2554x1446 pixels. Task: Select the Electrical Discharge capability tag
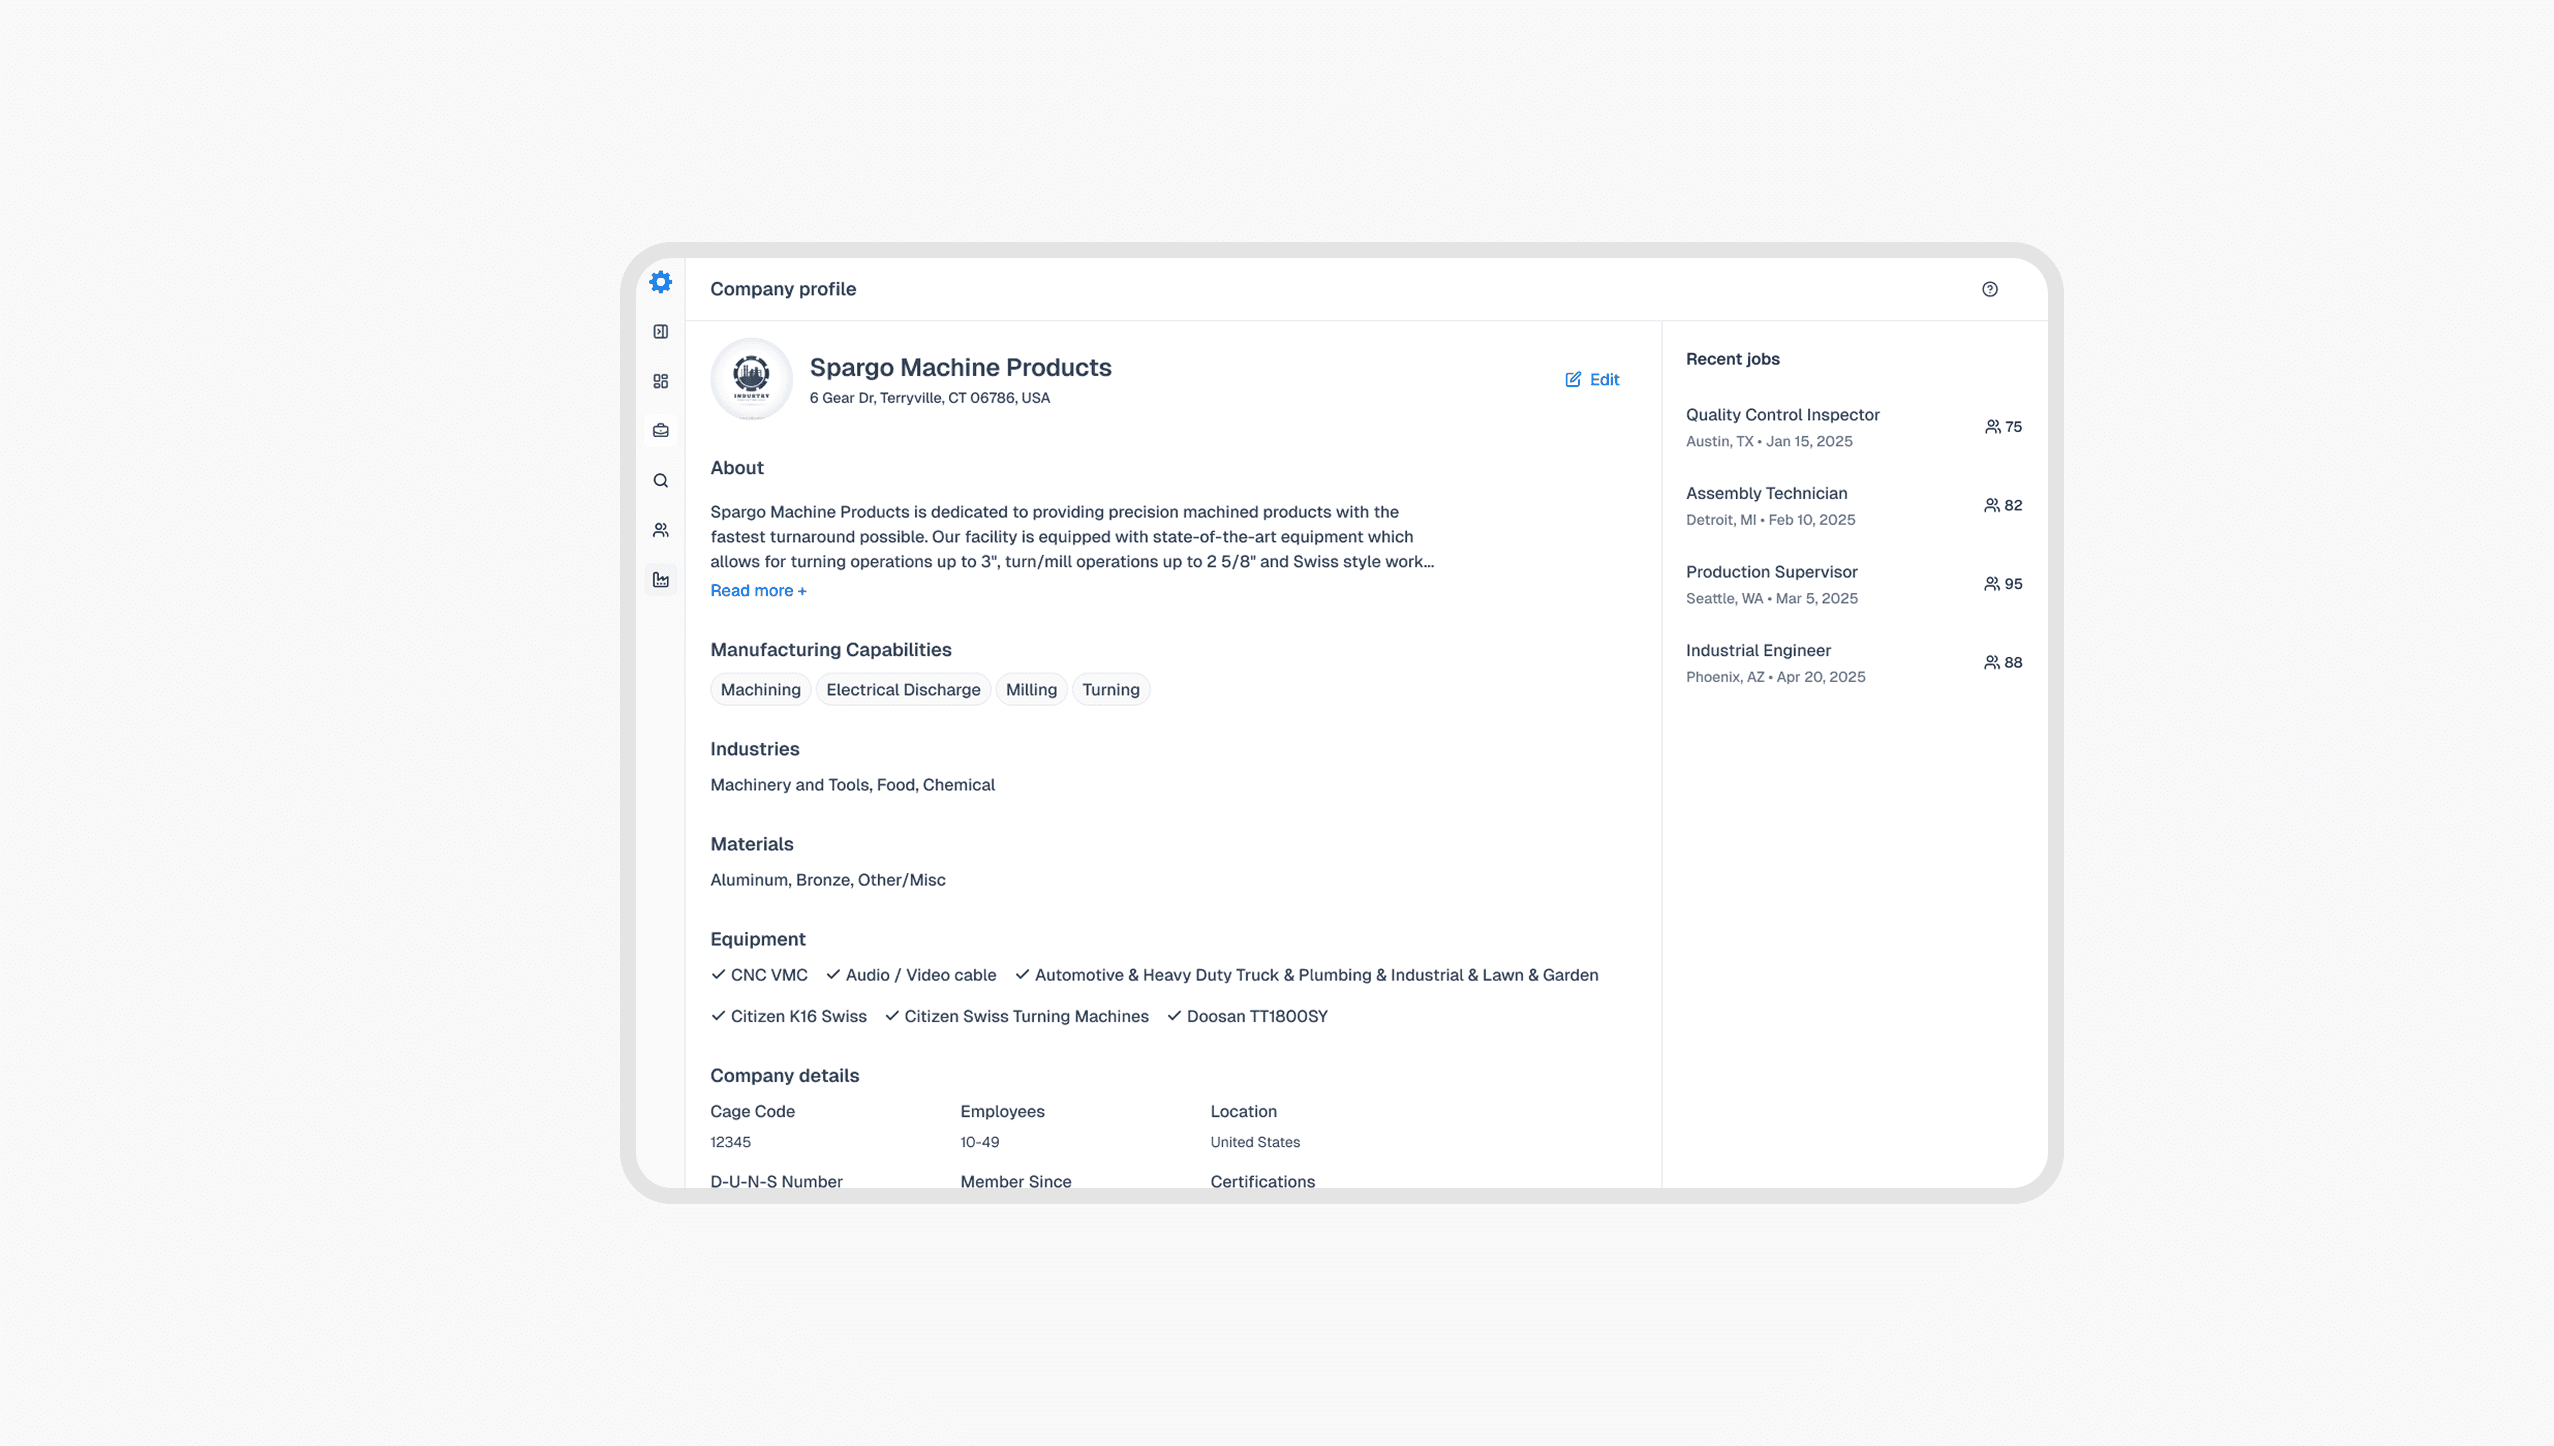(902, 689)
